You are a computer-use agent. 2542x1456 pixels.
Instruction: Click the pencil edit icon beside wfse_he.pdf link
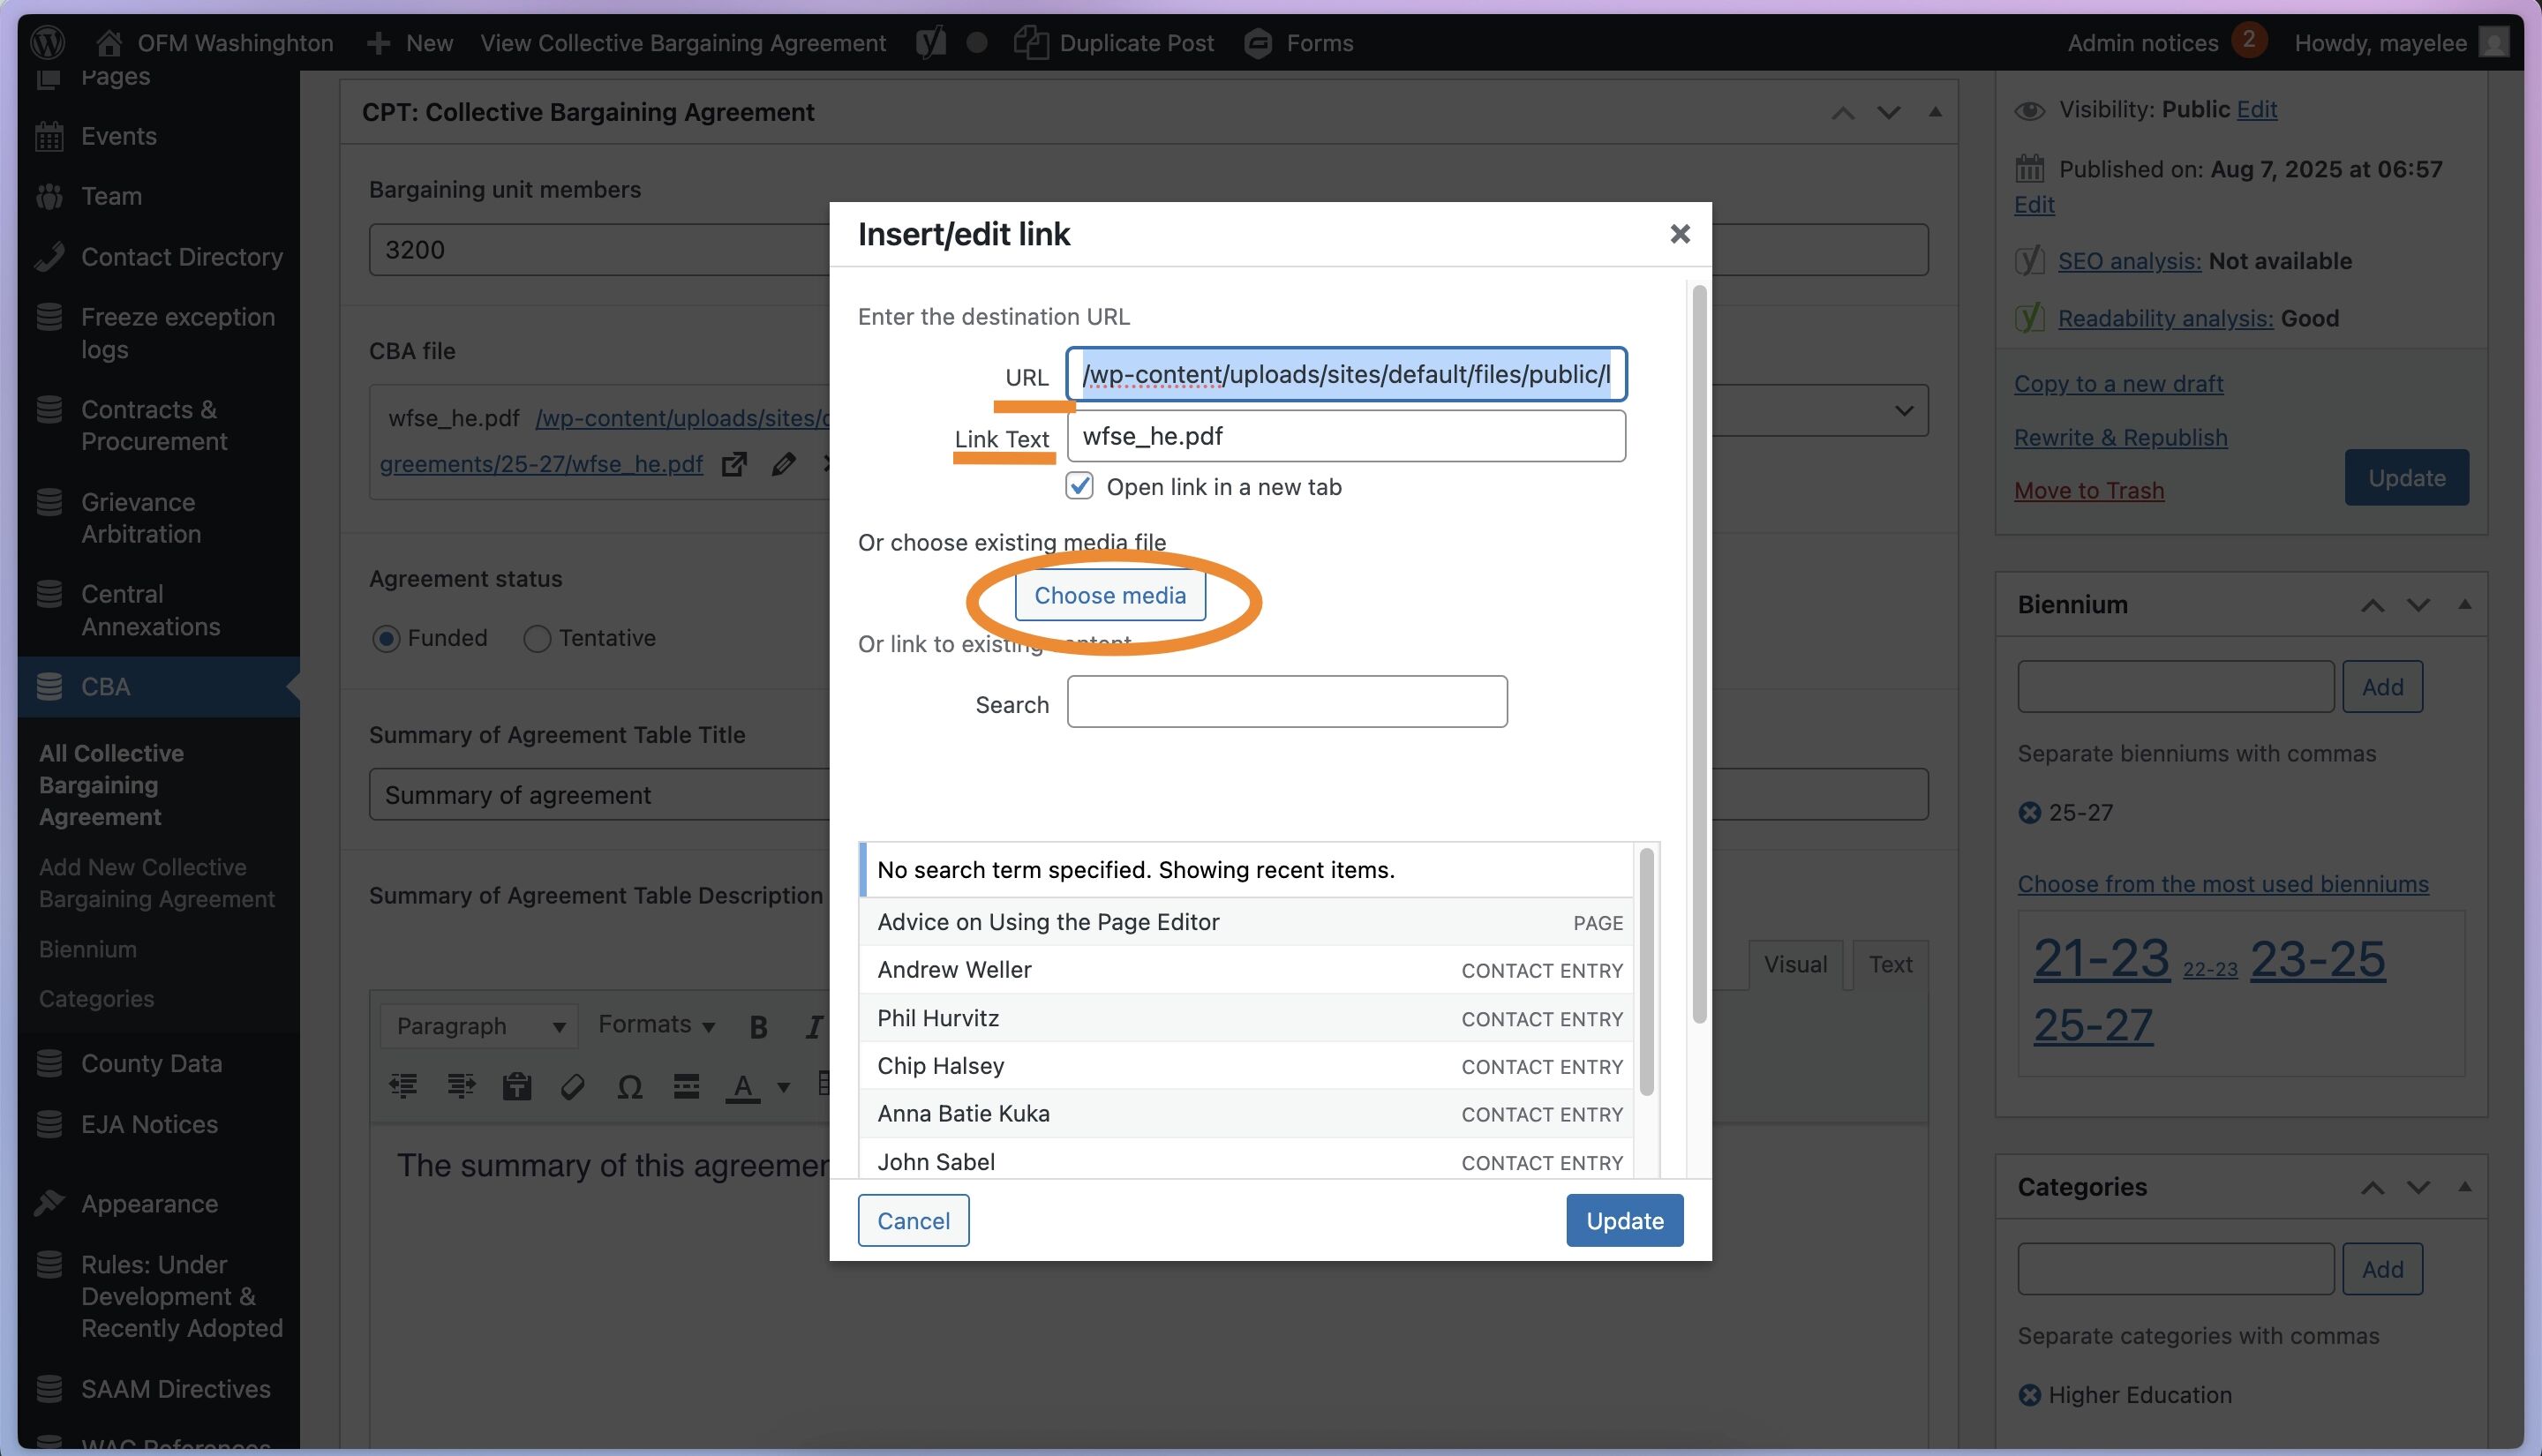point(783,464)
